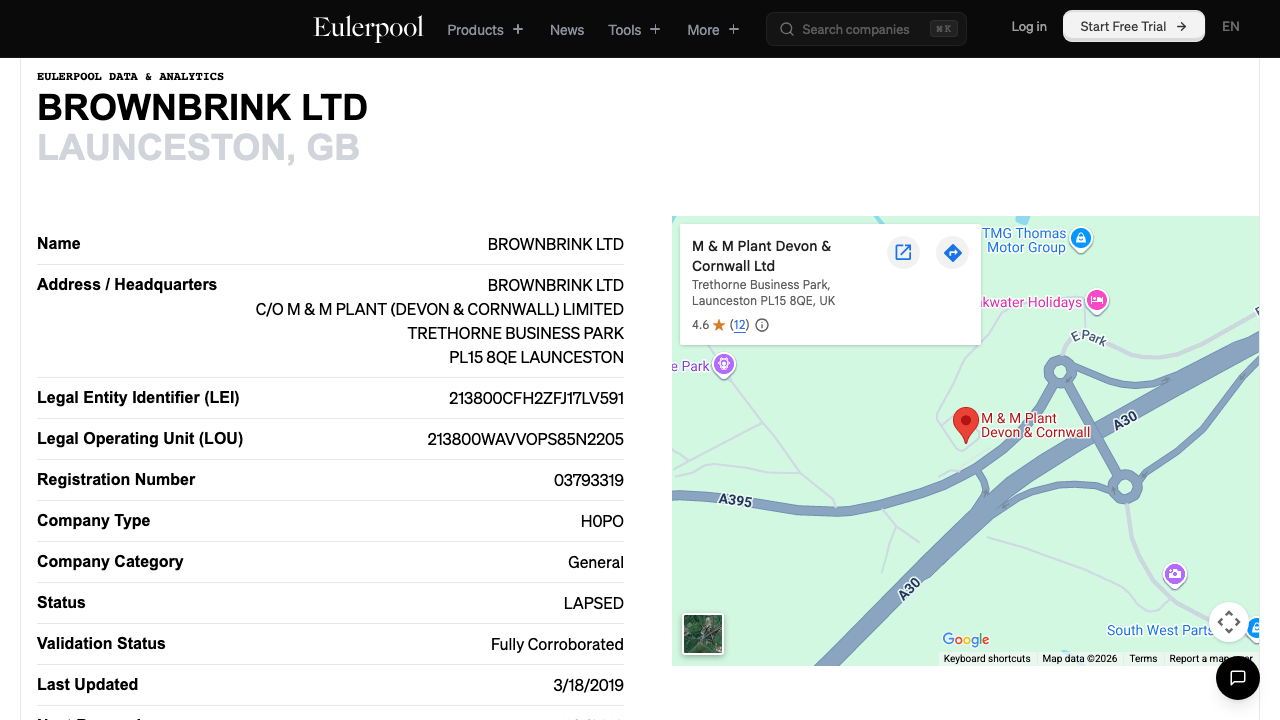Open location in Google Maps via external link icon
Viewport: 1280px width, 720px height.
pos(903,253)
